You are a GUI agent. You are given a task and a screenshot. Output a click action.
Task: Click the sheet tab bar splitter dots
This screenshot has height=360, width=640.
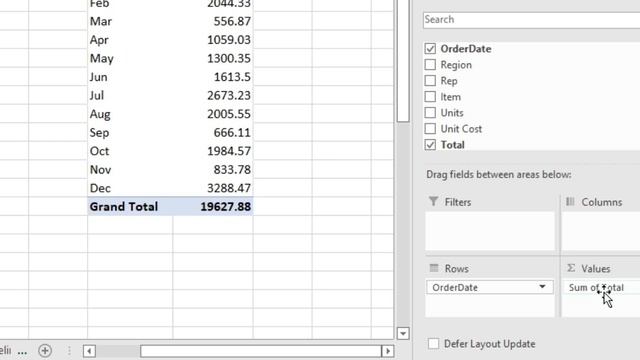click(69, 351)
